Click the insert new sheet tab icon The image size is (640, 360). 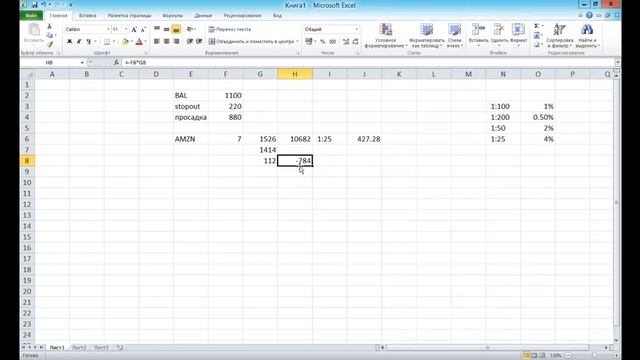[x=120, y=348]
